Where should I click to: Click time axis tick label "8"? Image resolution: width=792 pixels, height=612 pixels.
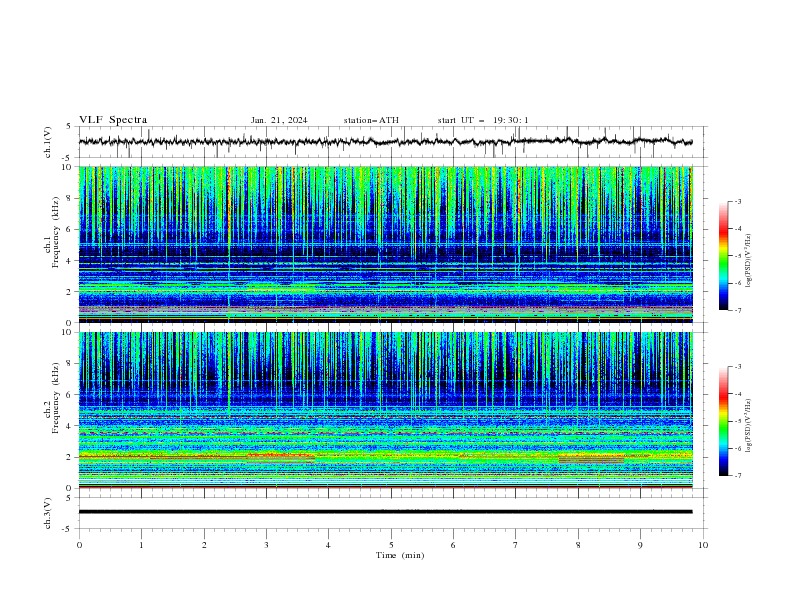click(x=578, y=545)
